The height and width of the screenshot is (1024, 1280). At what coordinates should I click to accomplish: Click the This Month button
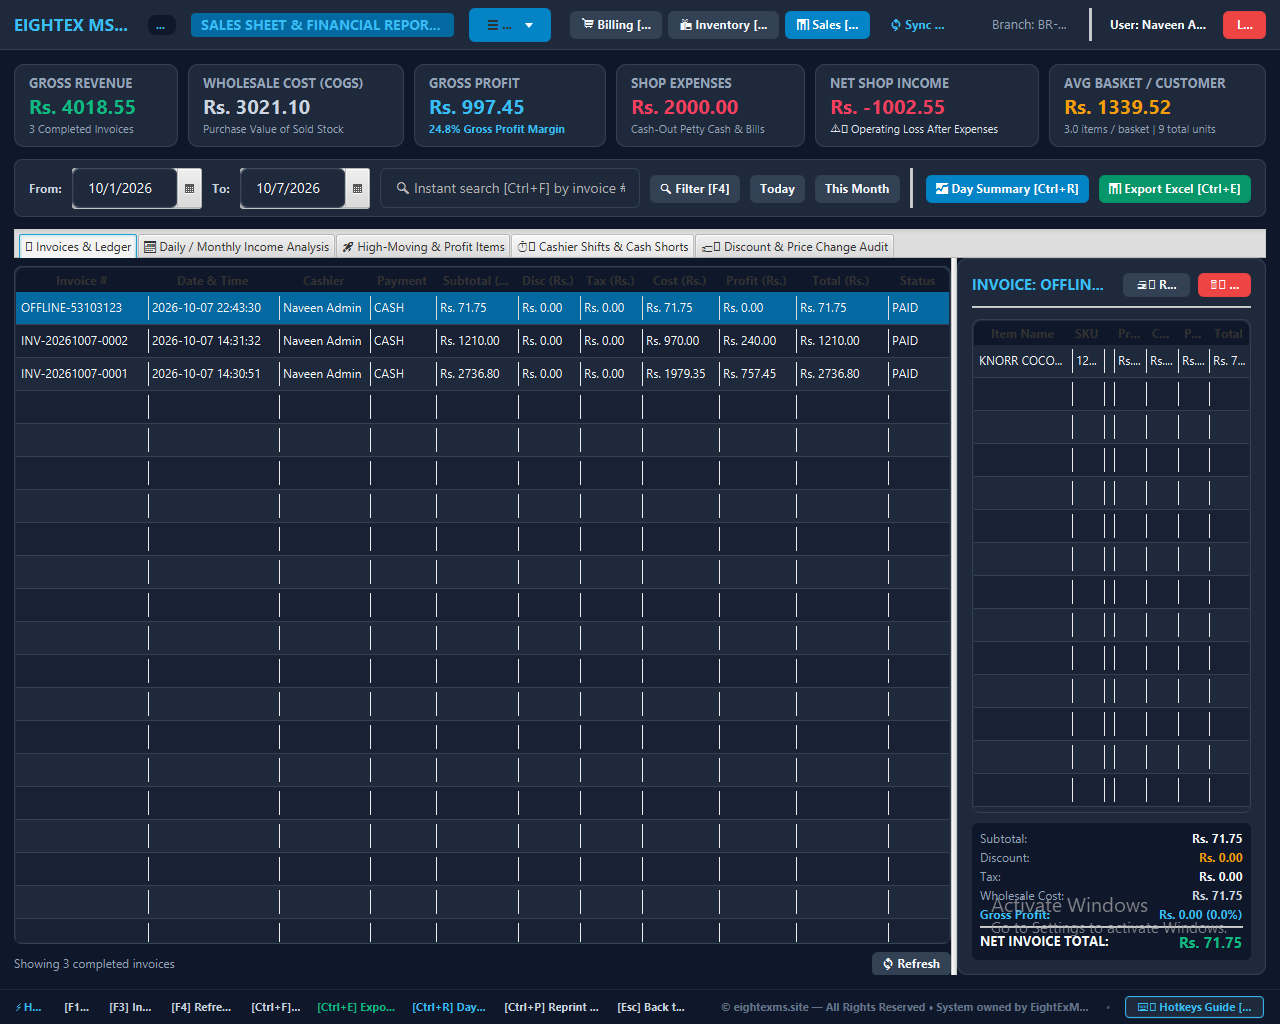[x=857, y=189]
